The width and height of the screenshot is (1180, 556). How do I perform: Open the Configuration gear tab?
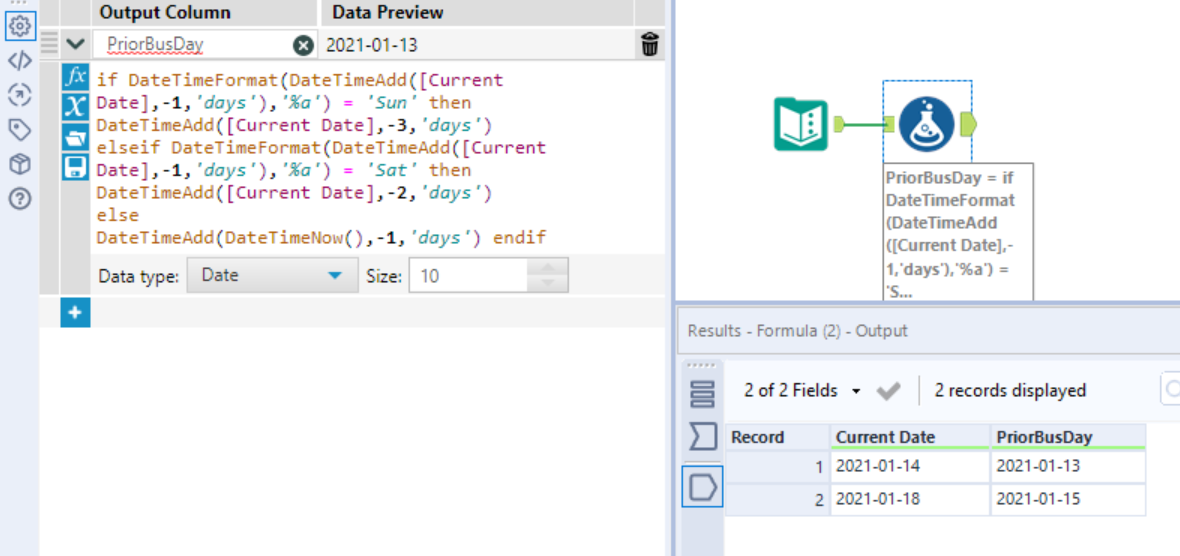pos(20,25)
